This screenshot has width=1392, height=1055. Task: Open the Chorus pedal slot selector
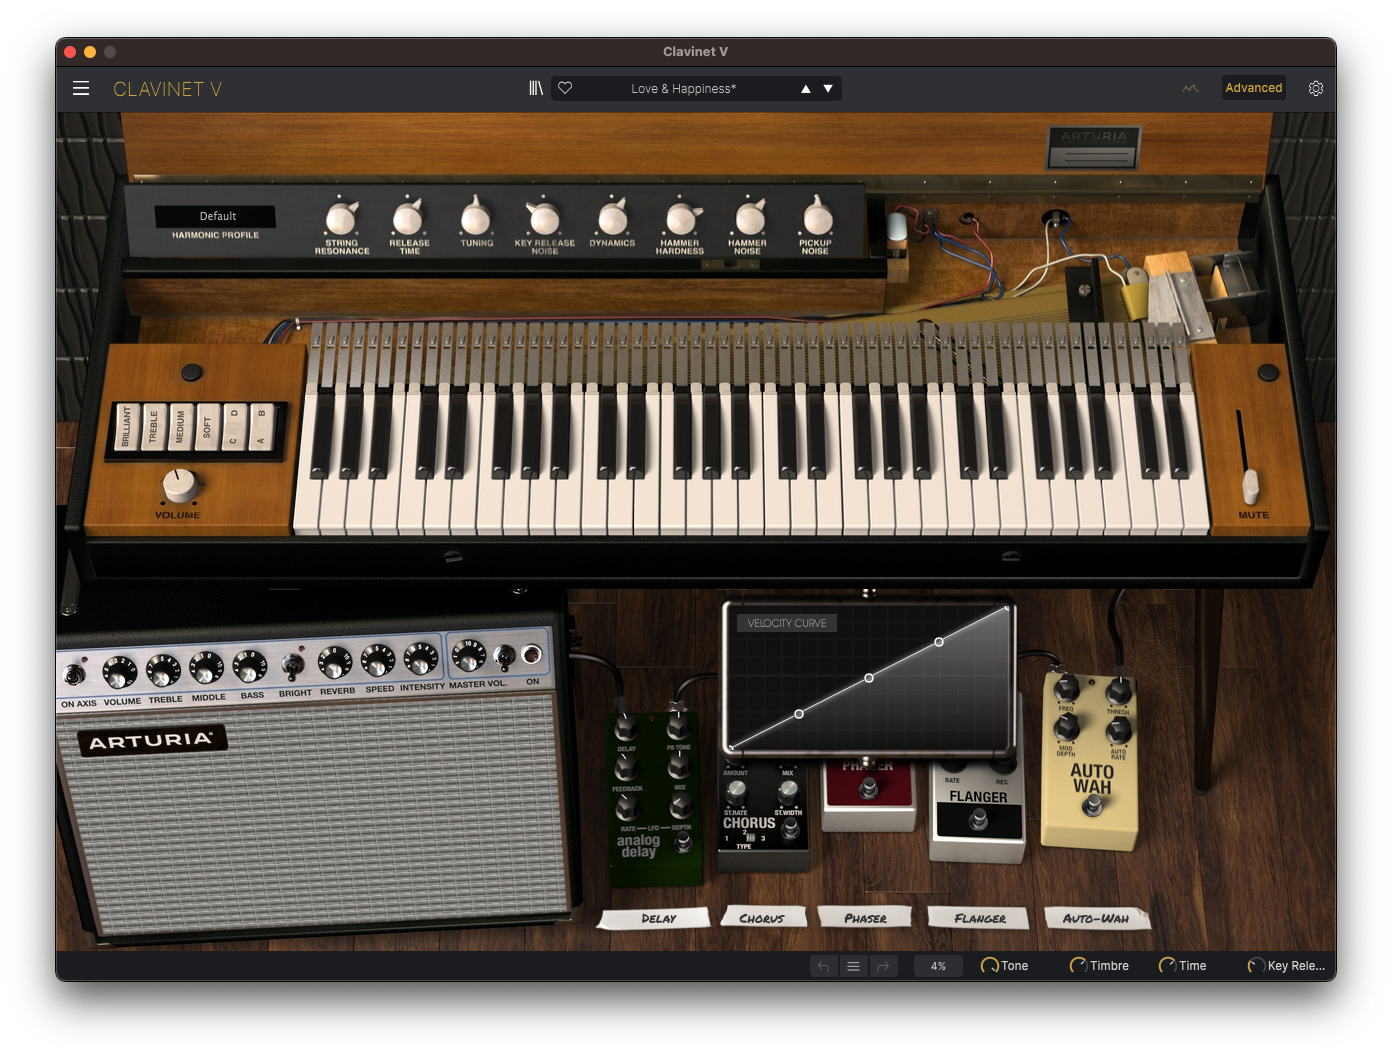click(x=762, y=918)
